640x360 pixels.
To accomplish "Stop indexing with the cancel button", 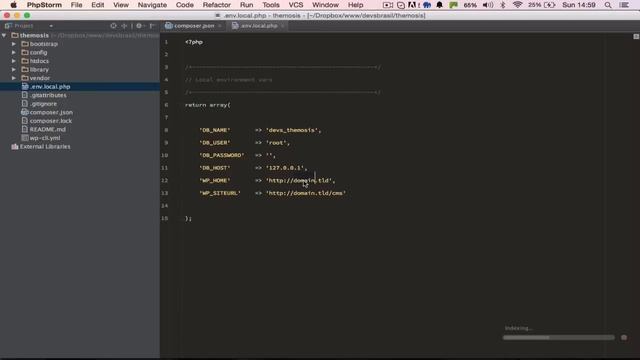I will click(x=624, y=338).
